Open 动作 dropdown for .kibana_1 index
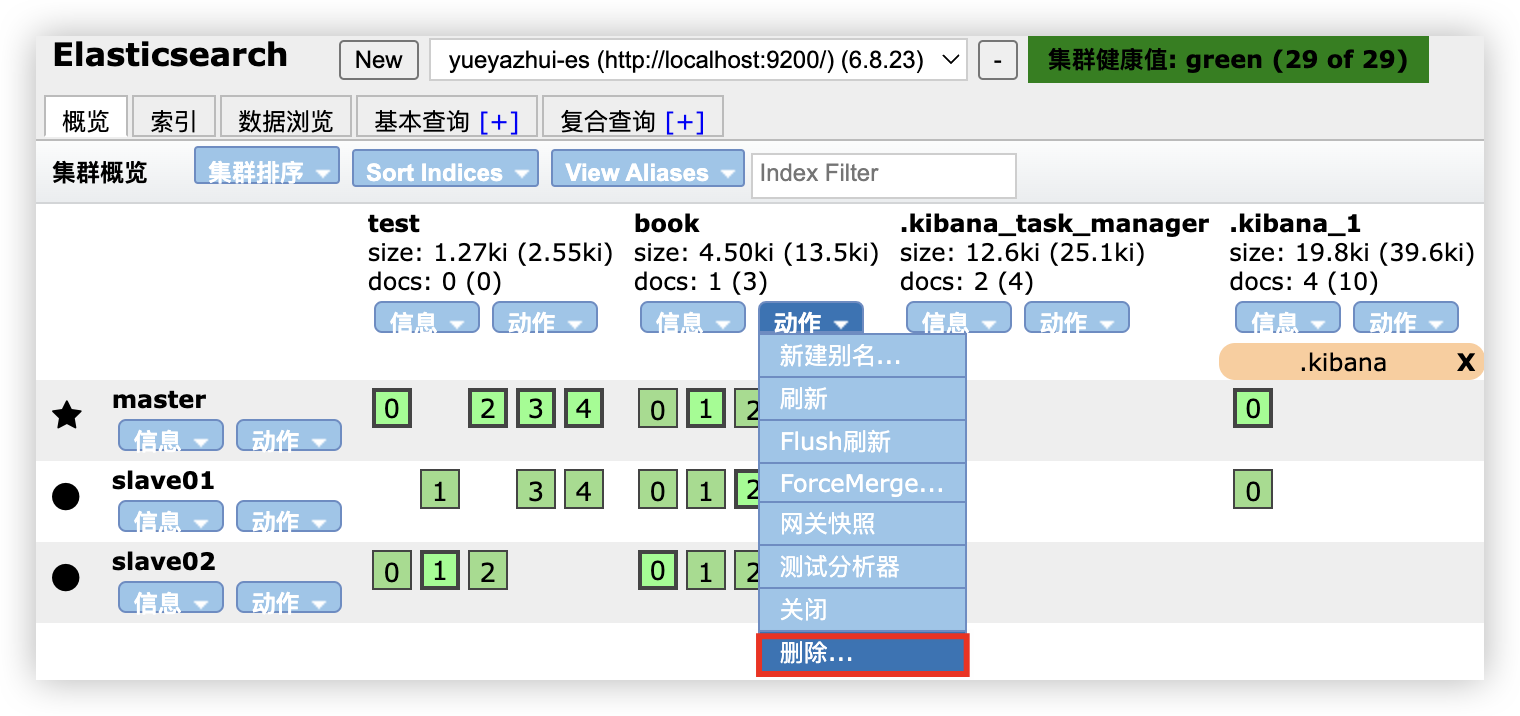 (x=1406, y=318)
